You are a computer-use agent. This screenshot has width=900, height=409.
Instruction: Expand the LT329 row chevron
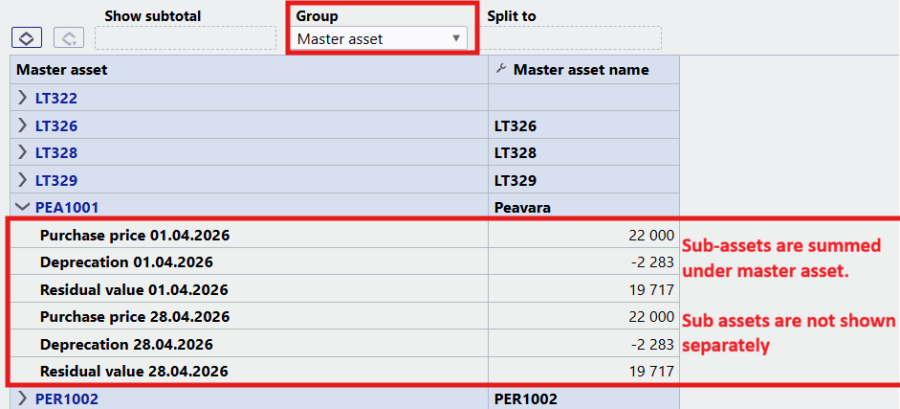[x=22, y=180]
